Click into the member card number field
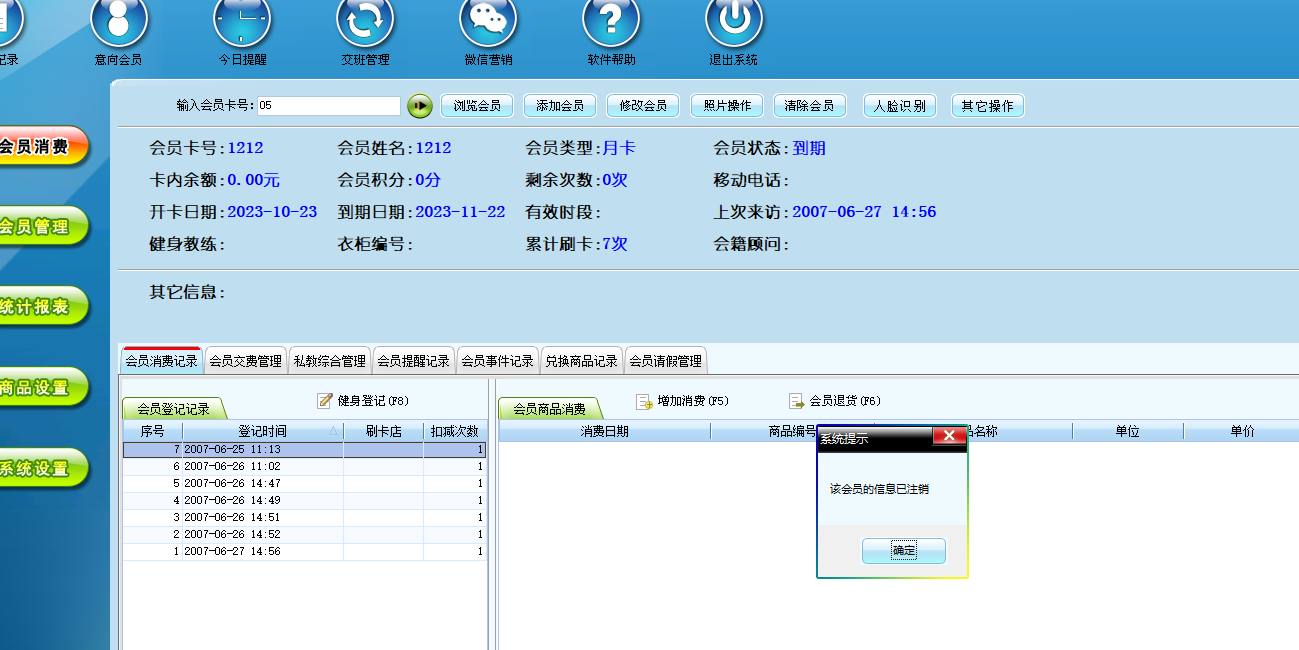The image size is (1299, 650). click(328, 106)
